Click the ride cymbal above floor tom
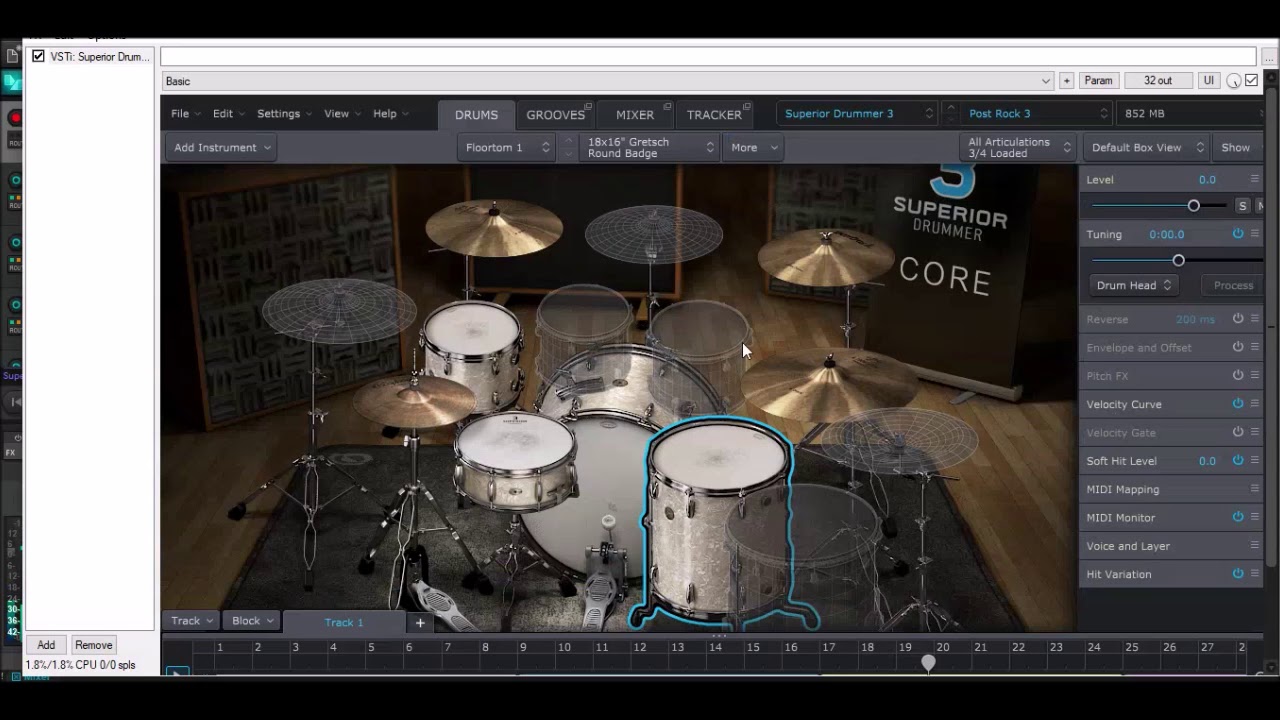 click(828, 383)
